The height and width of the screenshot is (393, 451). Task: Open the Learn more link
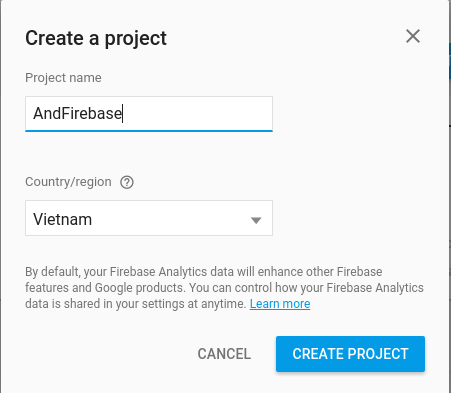tap(280, 304)
